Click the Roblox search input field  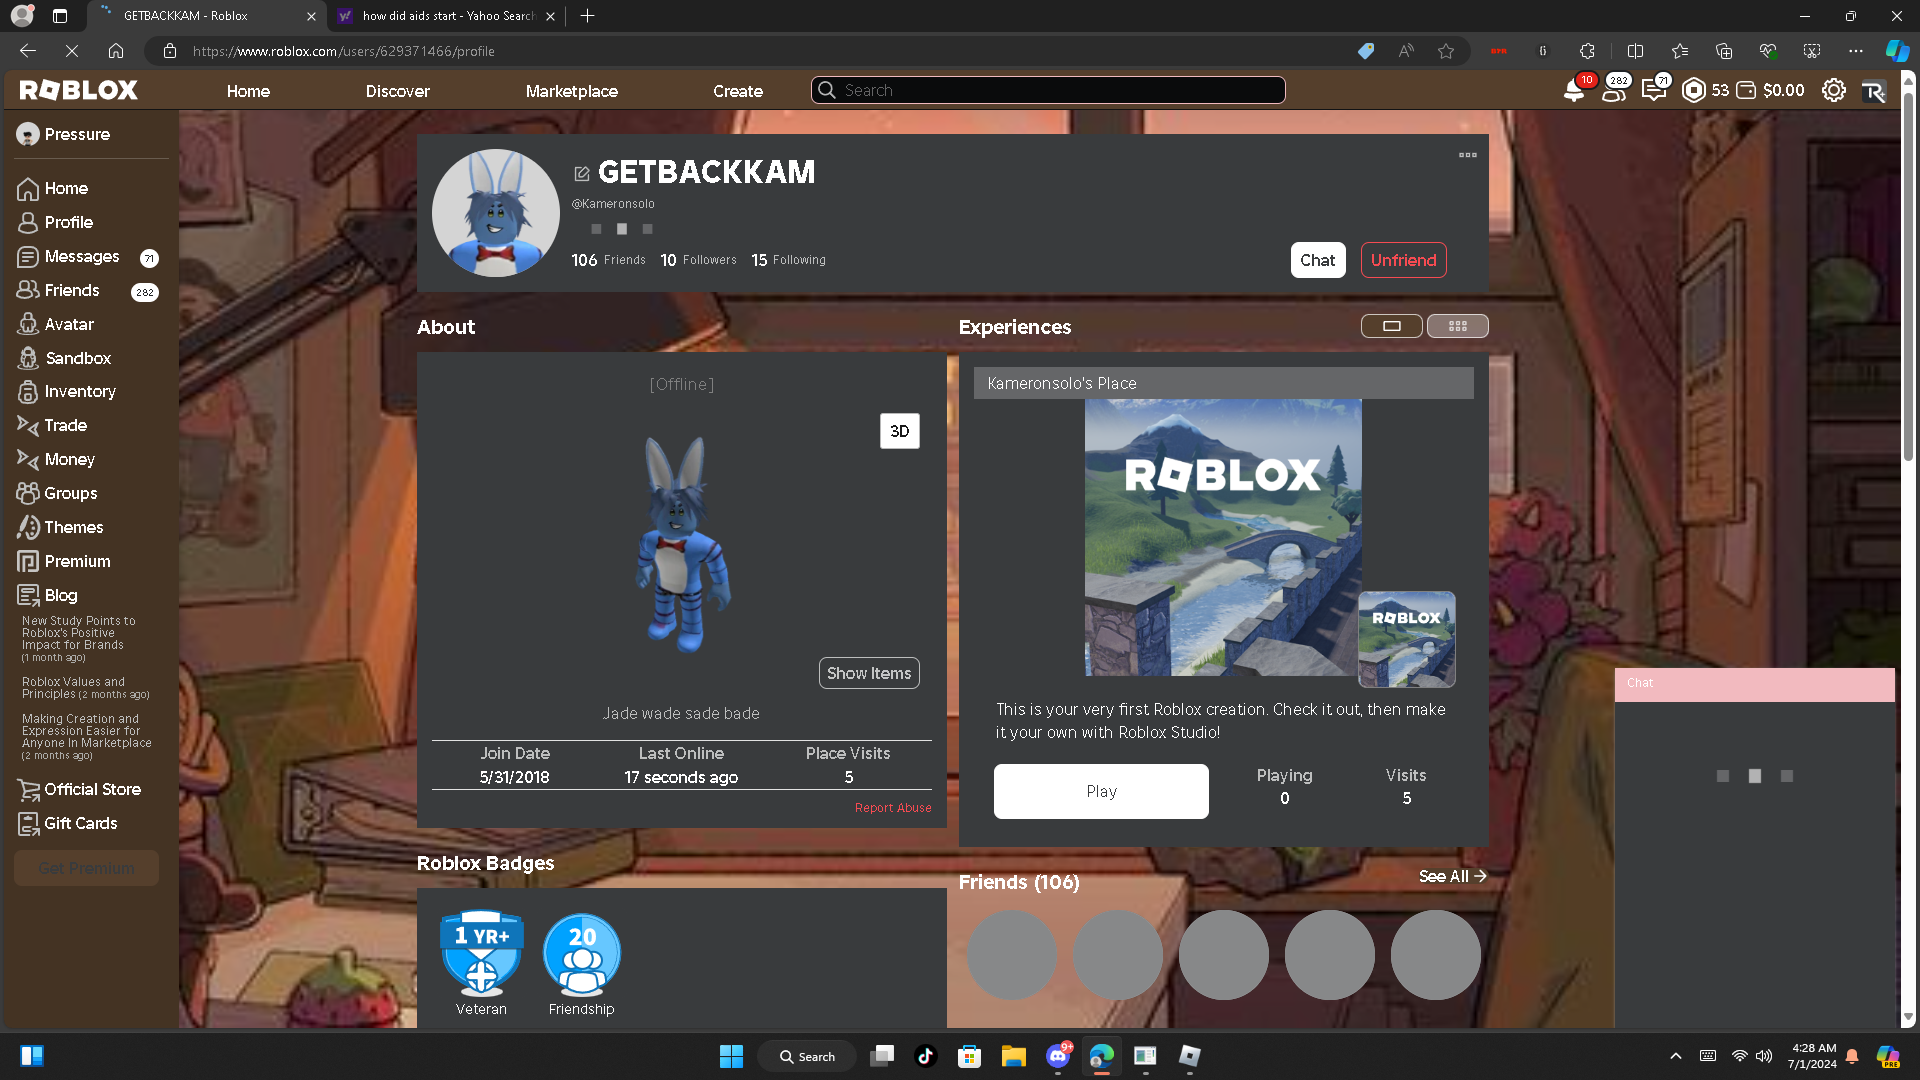click(x=1048, y=91)
